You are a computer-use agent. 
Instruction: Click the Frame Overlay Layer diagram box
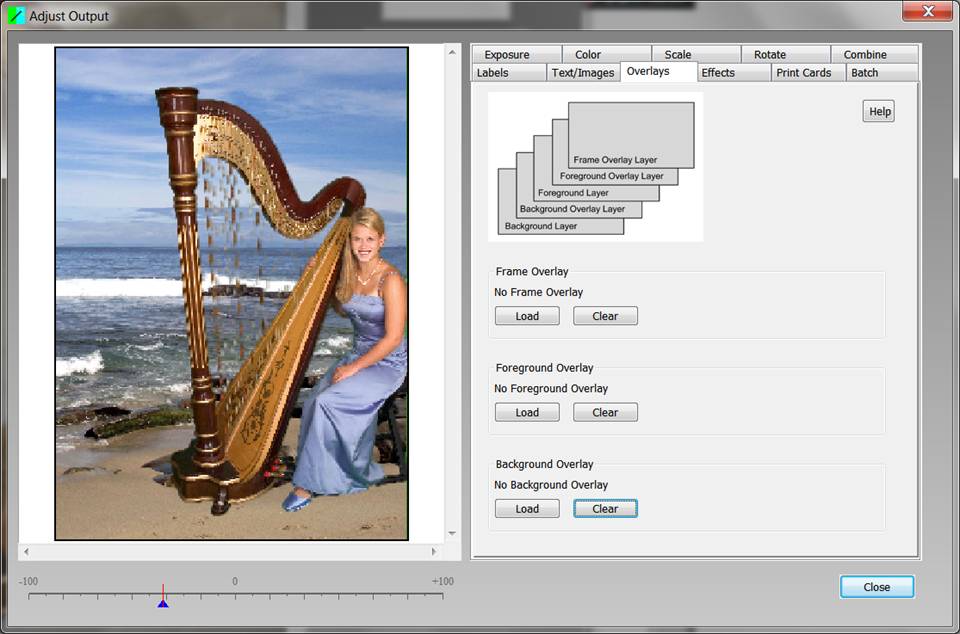(631, 135)
